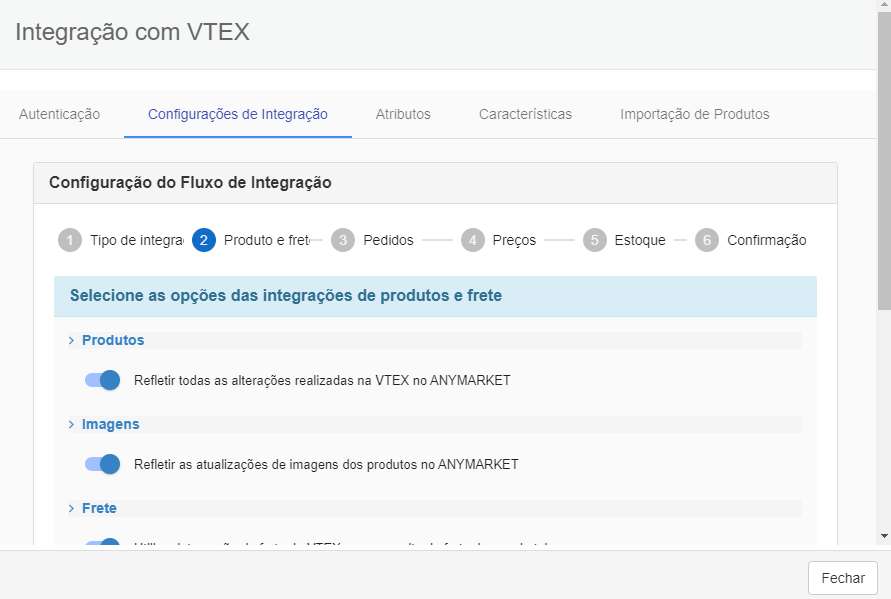Viewport: 891px width, 599px height.
Task: Toggle reflecting product image updates
Action: tap(103, 464)
